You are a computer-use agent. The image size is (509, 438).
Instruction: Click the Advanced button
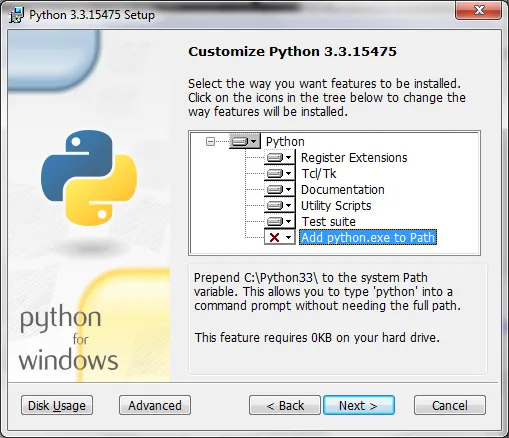pyautogui.click(x=155, y=405)
